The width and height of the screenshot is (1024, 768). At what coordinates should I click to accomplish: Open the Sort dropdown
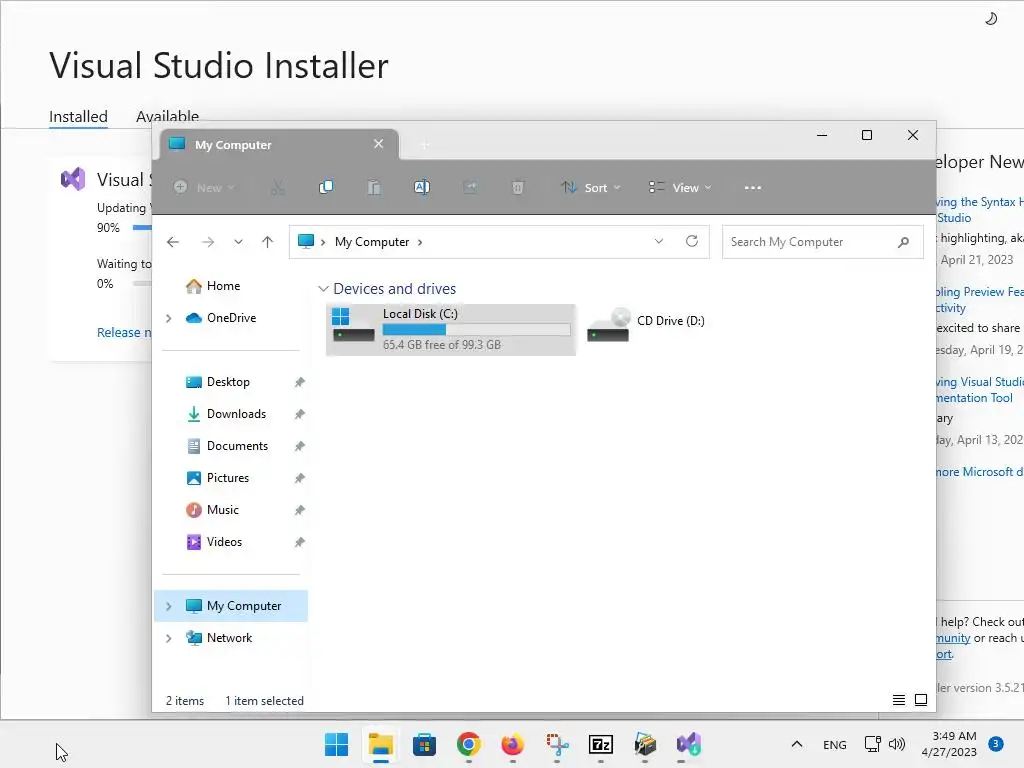click(590, 187)
